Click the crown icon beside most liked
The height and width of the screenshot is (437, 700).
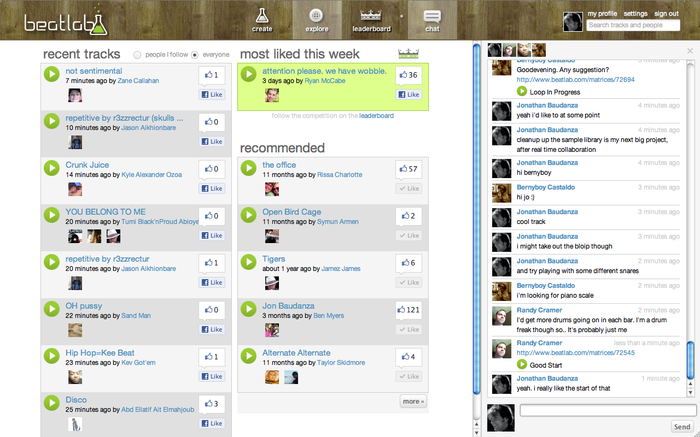click(408, 53)
